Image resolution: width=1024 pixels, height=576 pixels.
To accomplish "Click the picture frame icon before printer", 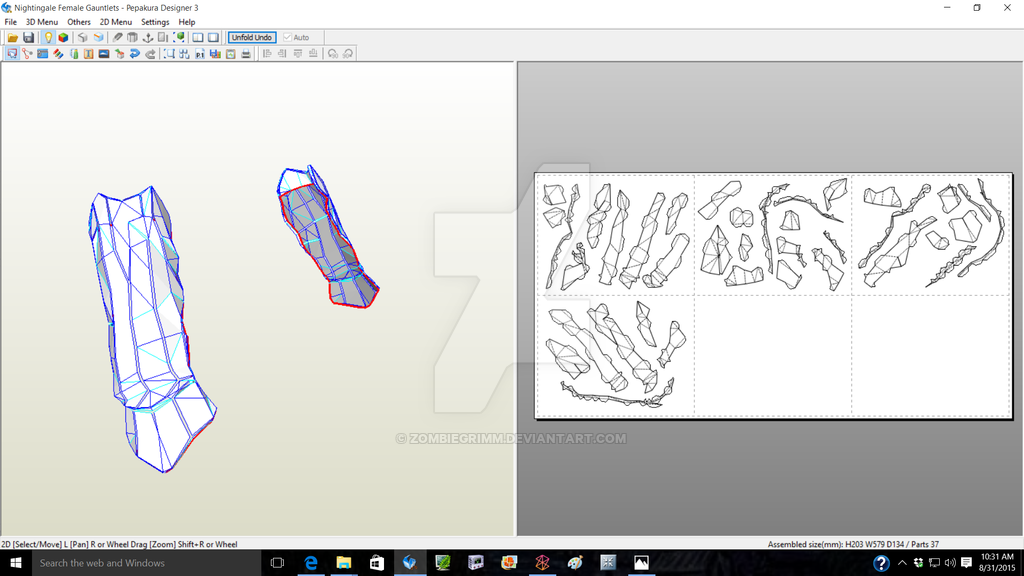I will click(231, 54).
